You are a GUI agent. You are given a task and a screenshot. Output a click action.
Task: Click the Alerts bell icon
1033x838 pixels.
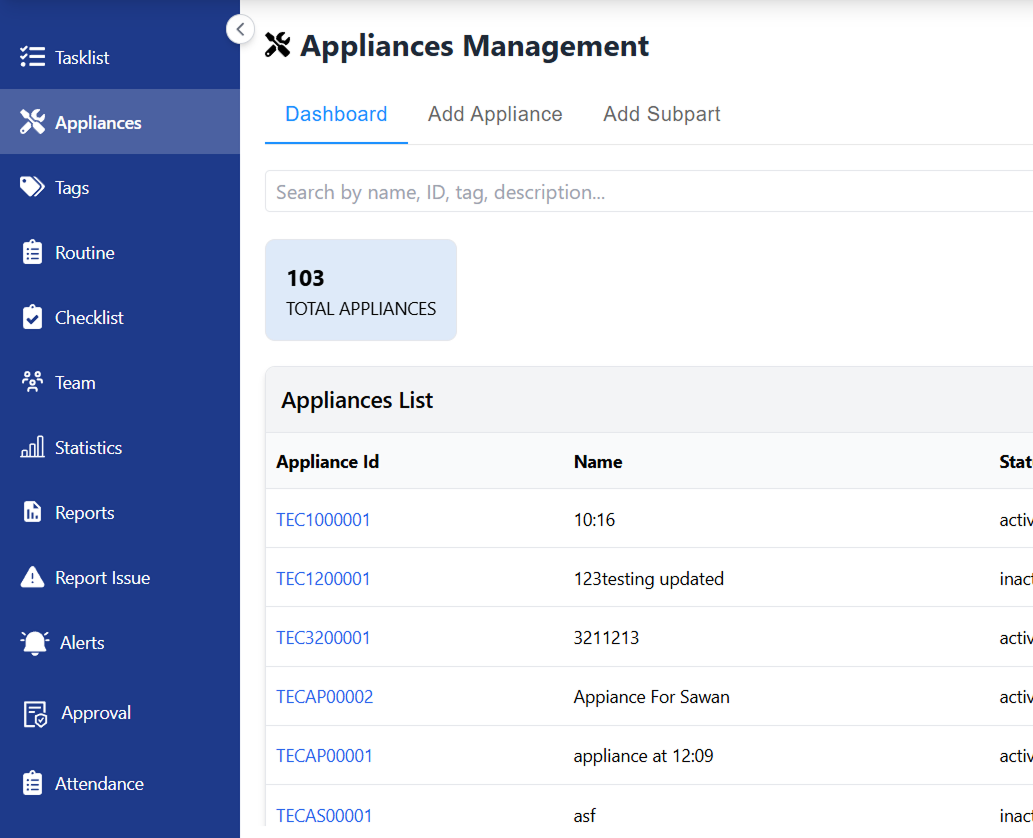35,642
